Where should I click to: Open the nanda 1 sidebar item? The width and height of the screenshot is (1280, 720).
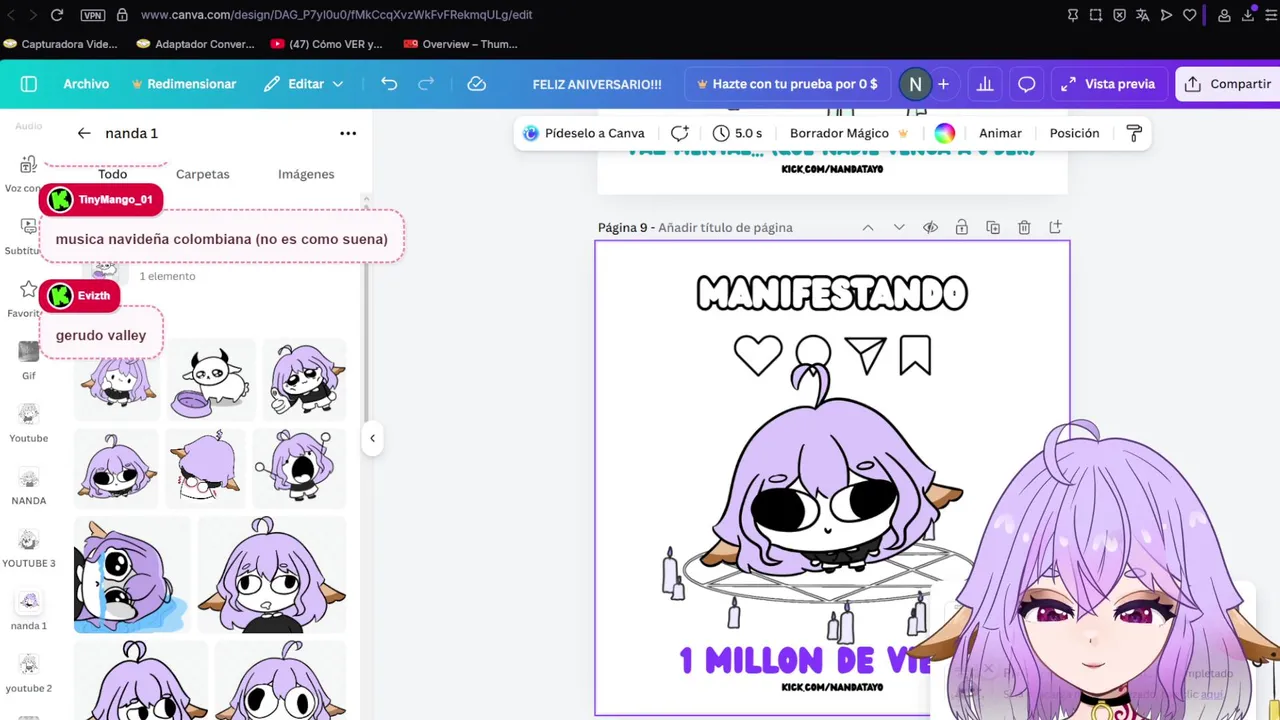[29, 610]
